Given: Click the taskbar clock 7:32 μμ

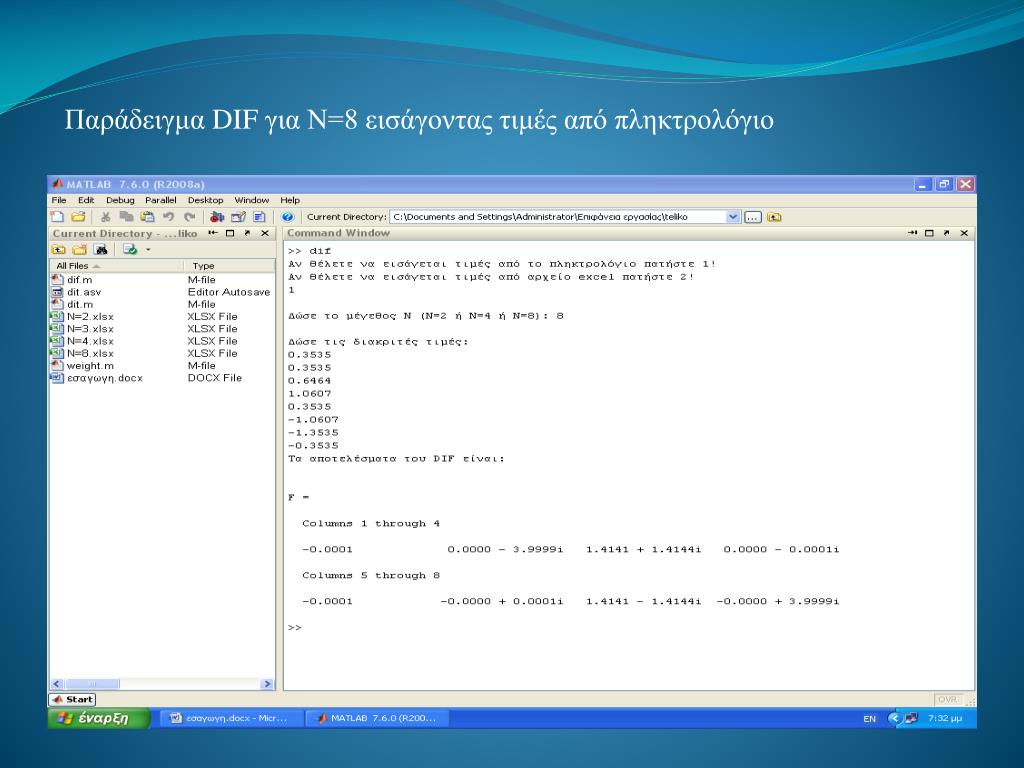Looking at the screenshot, I should 945,718.
